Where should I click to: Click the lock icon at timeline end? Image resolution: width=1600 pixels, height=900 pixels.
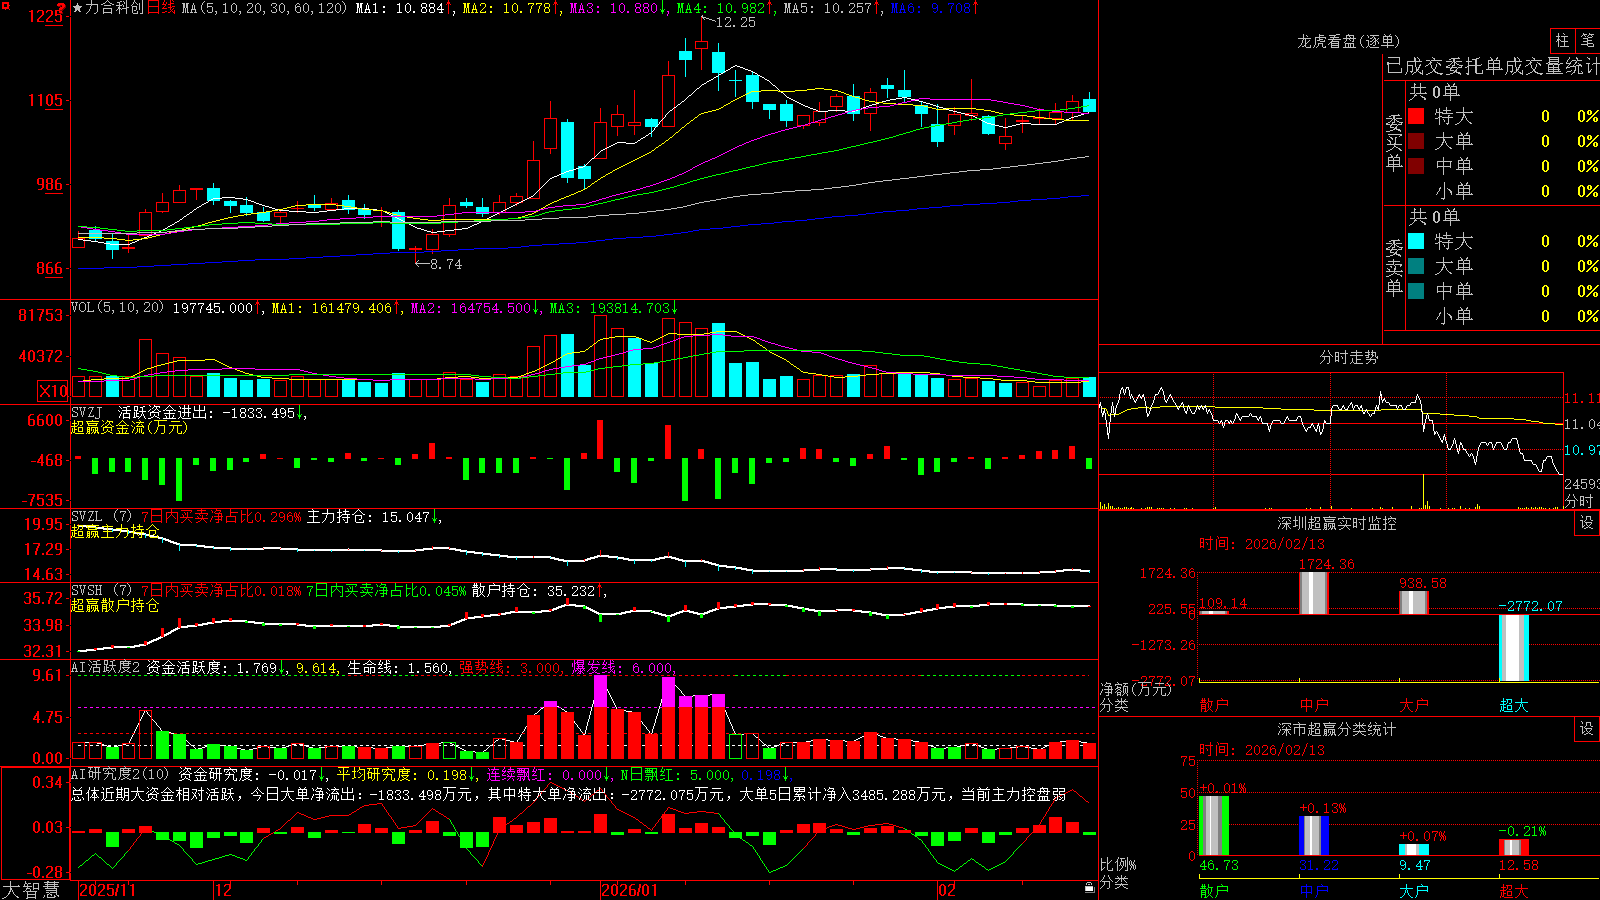(x=1089, y=888)
